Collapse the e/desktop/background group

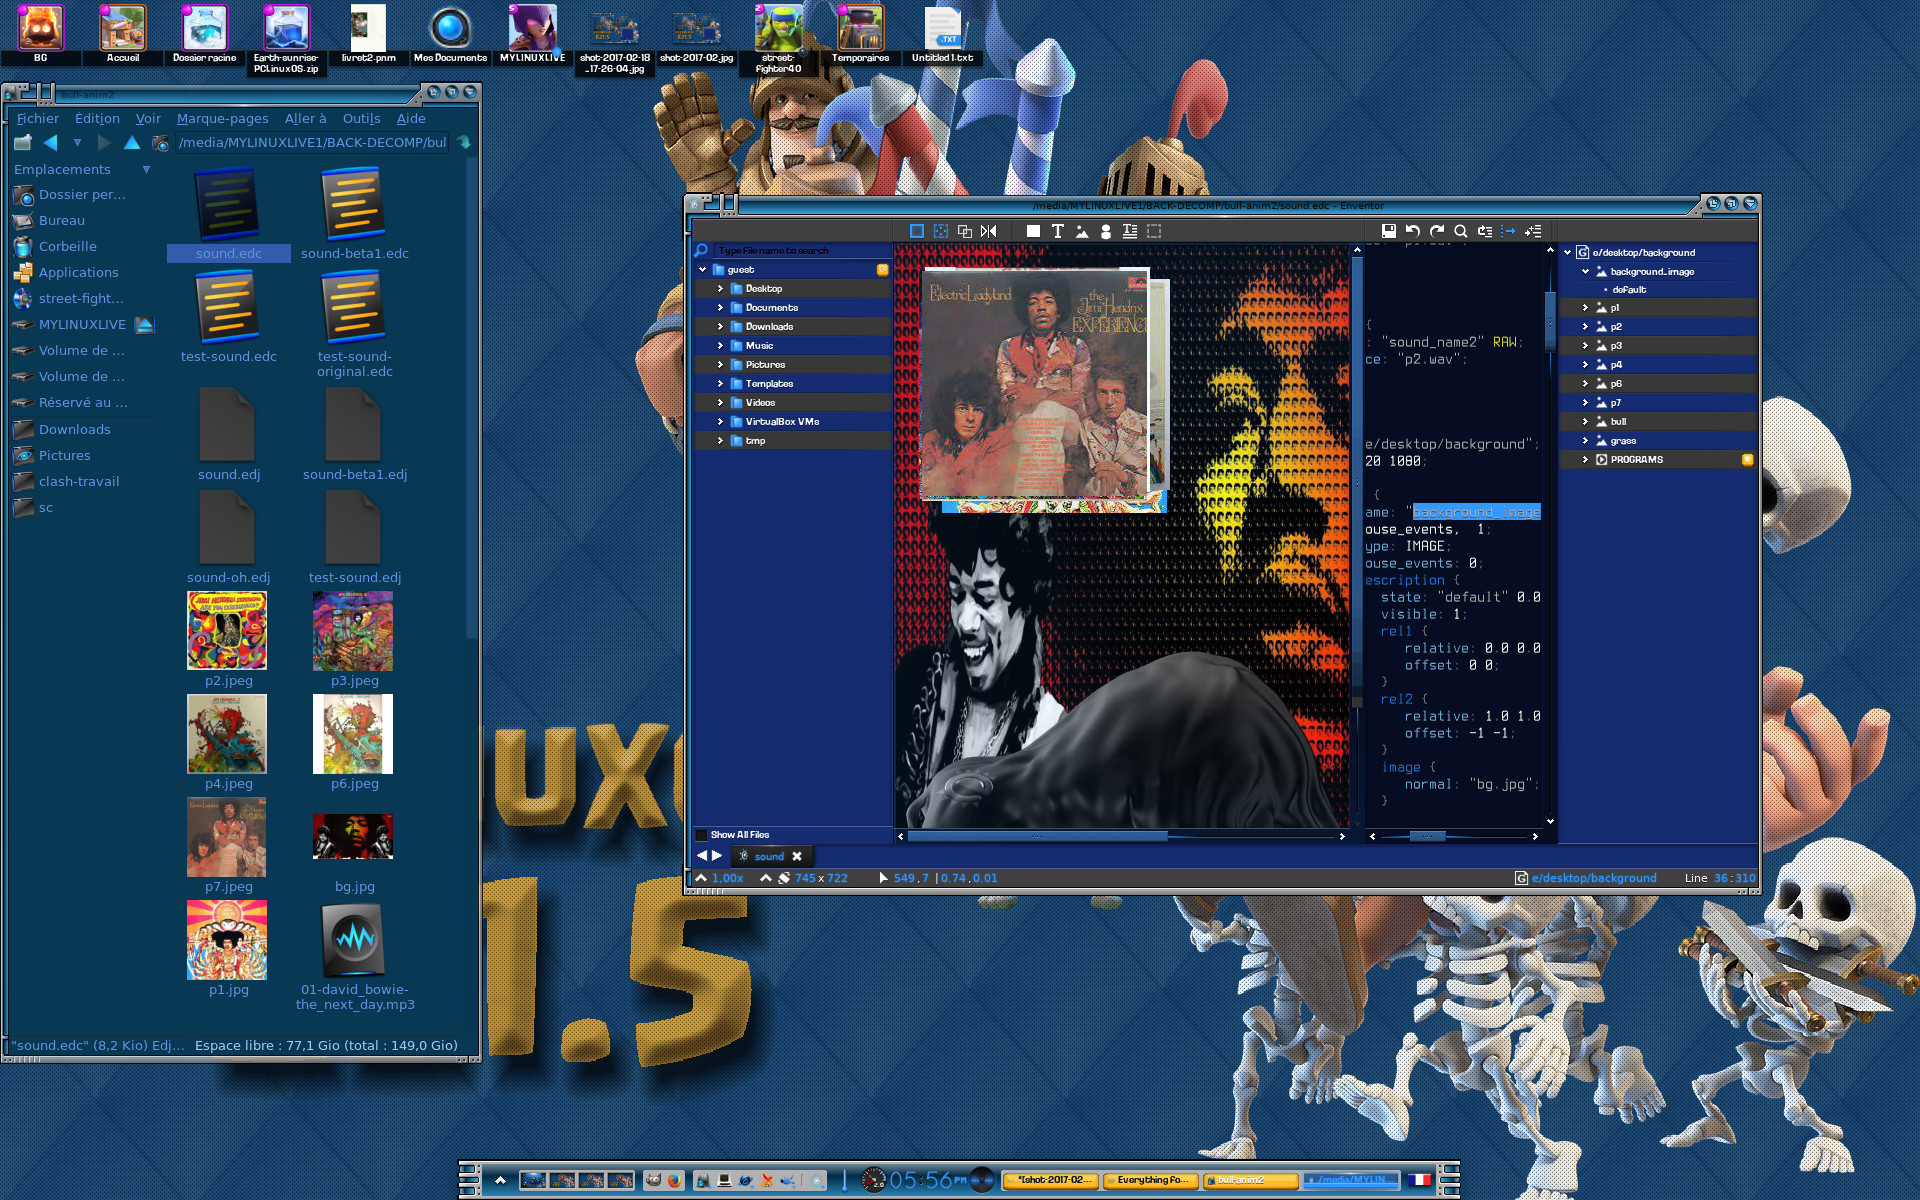[1567, 253]
